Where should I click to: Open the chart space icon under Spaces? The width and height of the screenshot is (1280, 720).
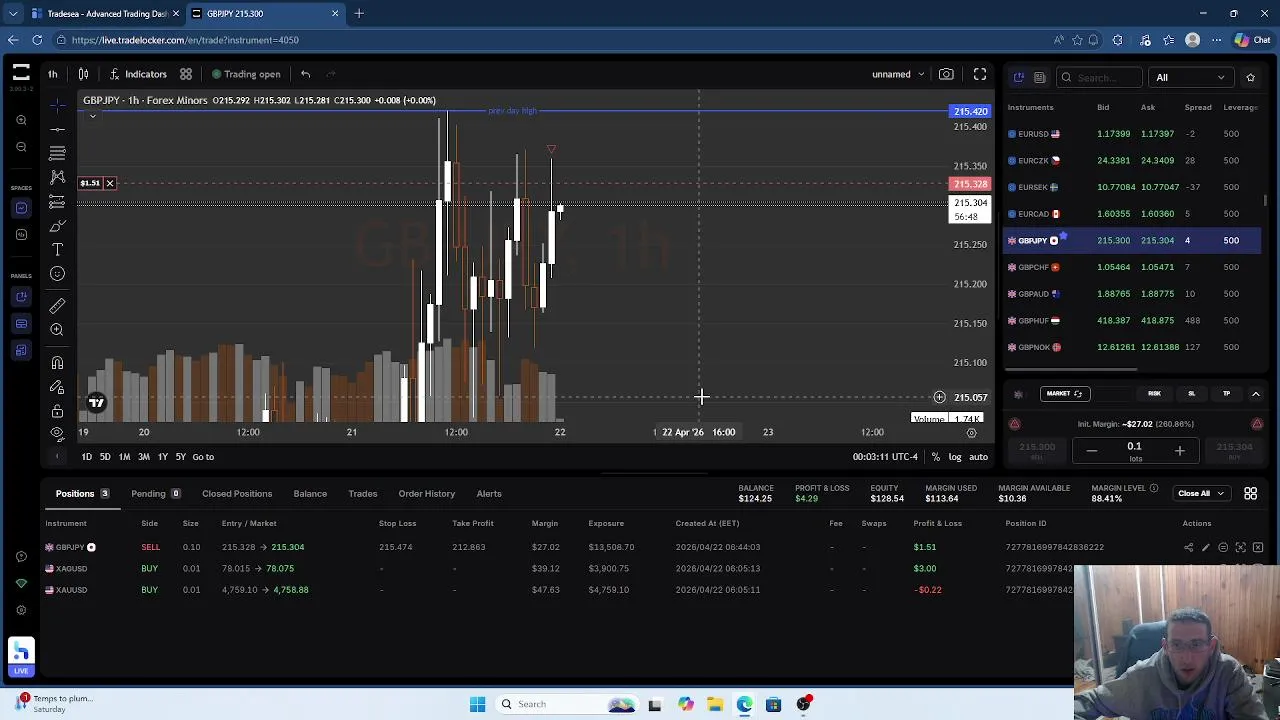pos(21,208)
